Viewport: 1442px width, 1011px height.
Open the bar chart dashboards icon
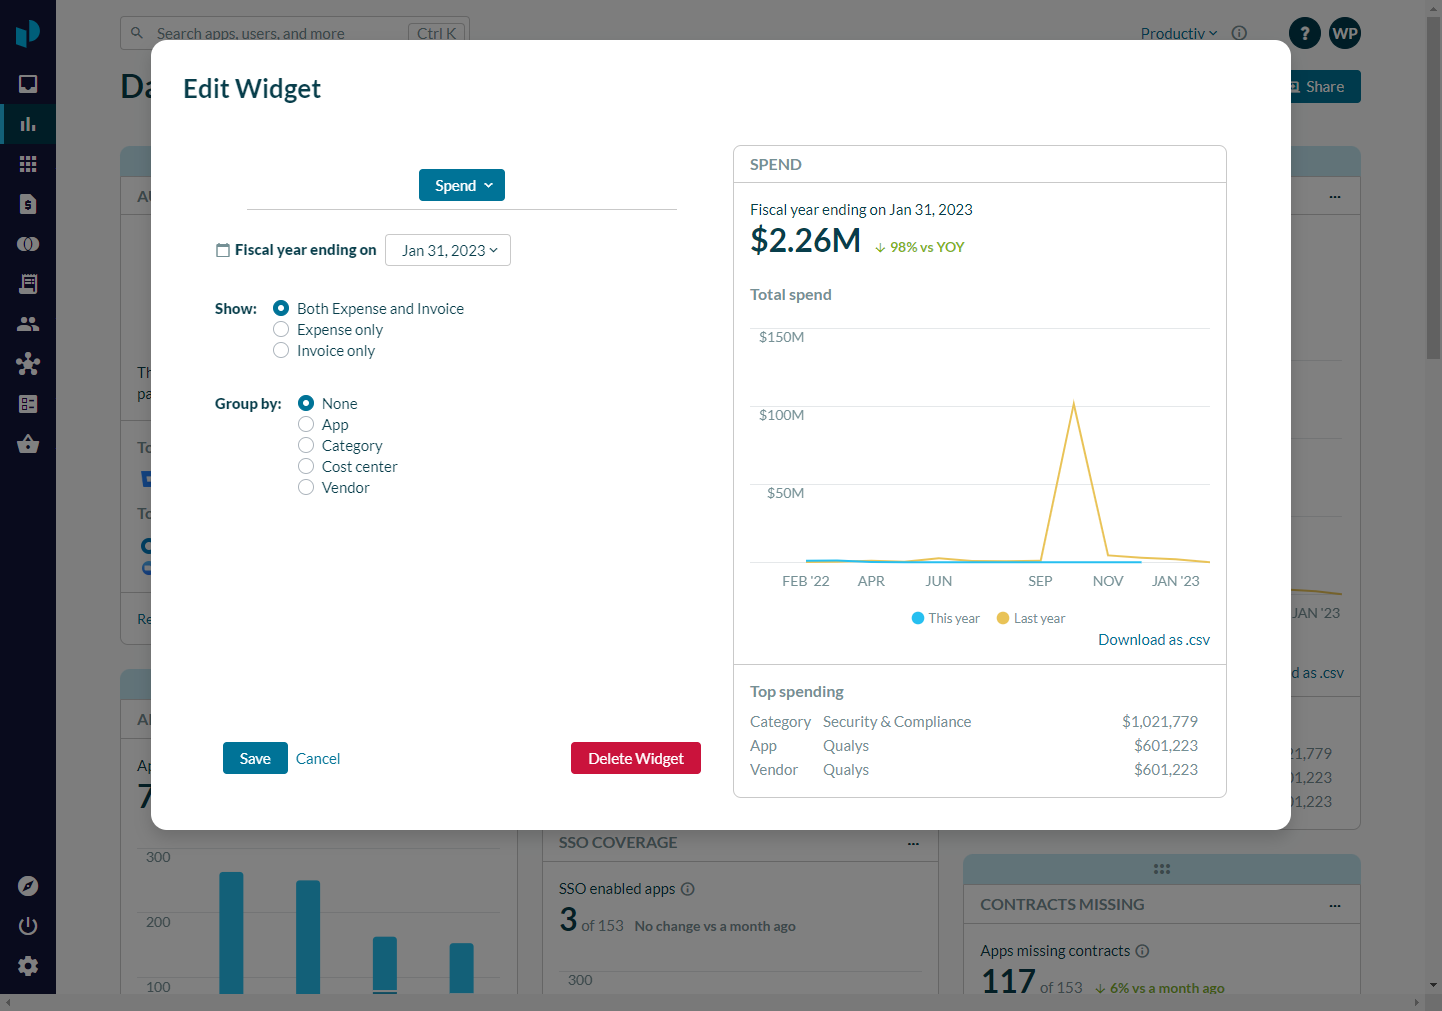pyautogui.click(x=28, y=124)
